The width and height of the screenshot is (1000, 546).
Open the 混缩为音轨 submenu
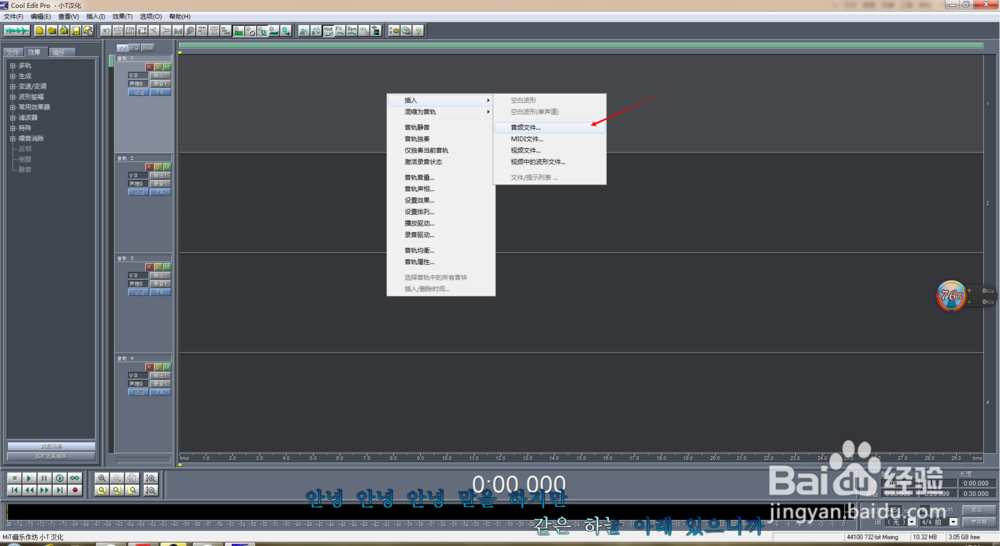(441, 112)
